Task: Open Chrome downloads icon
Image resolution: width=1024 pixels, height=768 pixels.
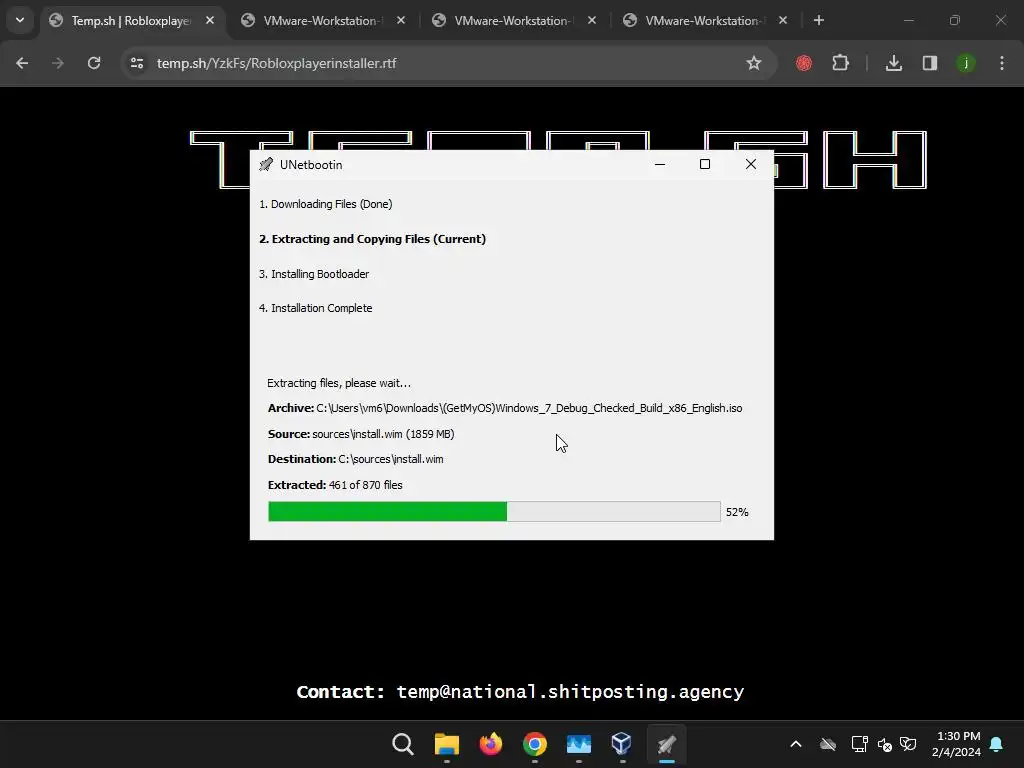Action: (893, 63)
